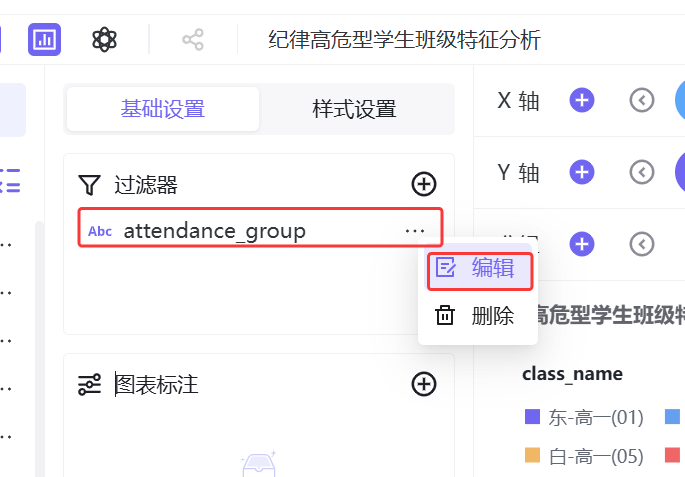Click the 东-高一(01) legend color swatch
This screenshot has height=477, width=685.
[x=532, y=417]
